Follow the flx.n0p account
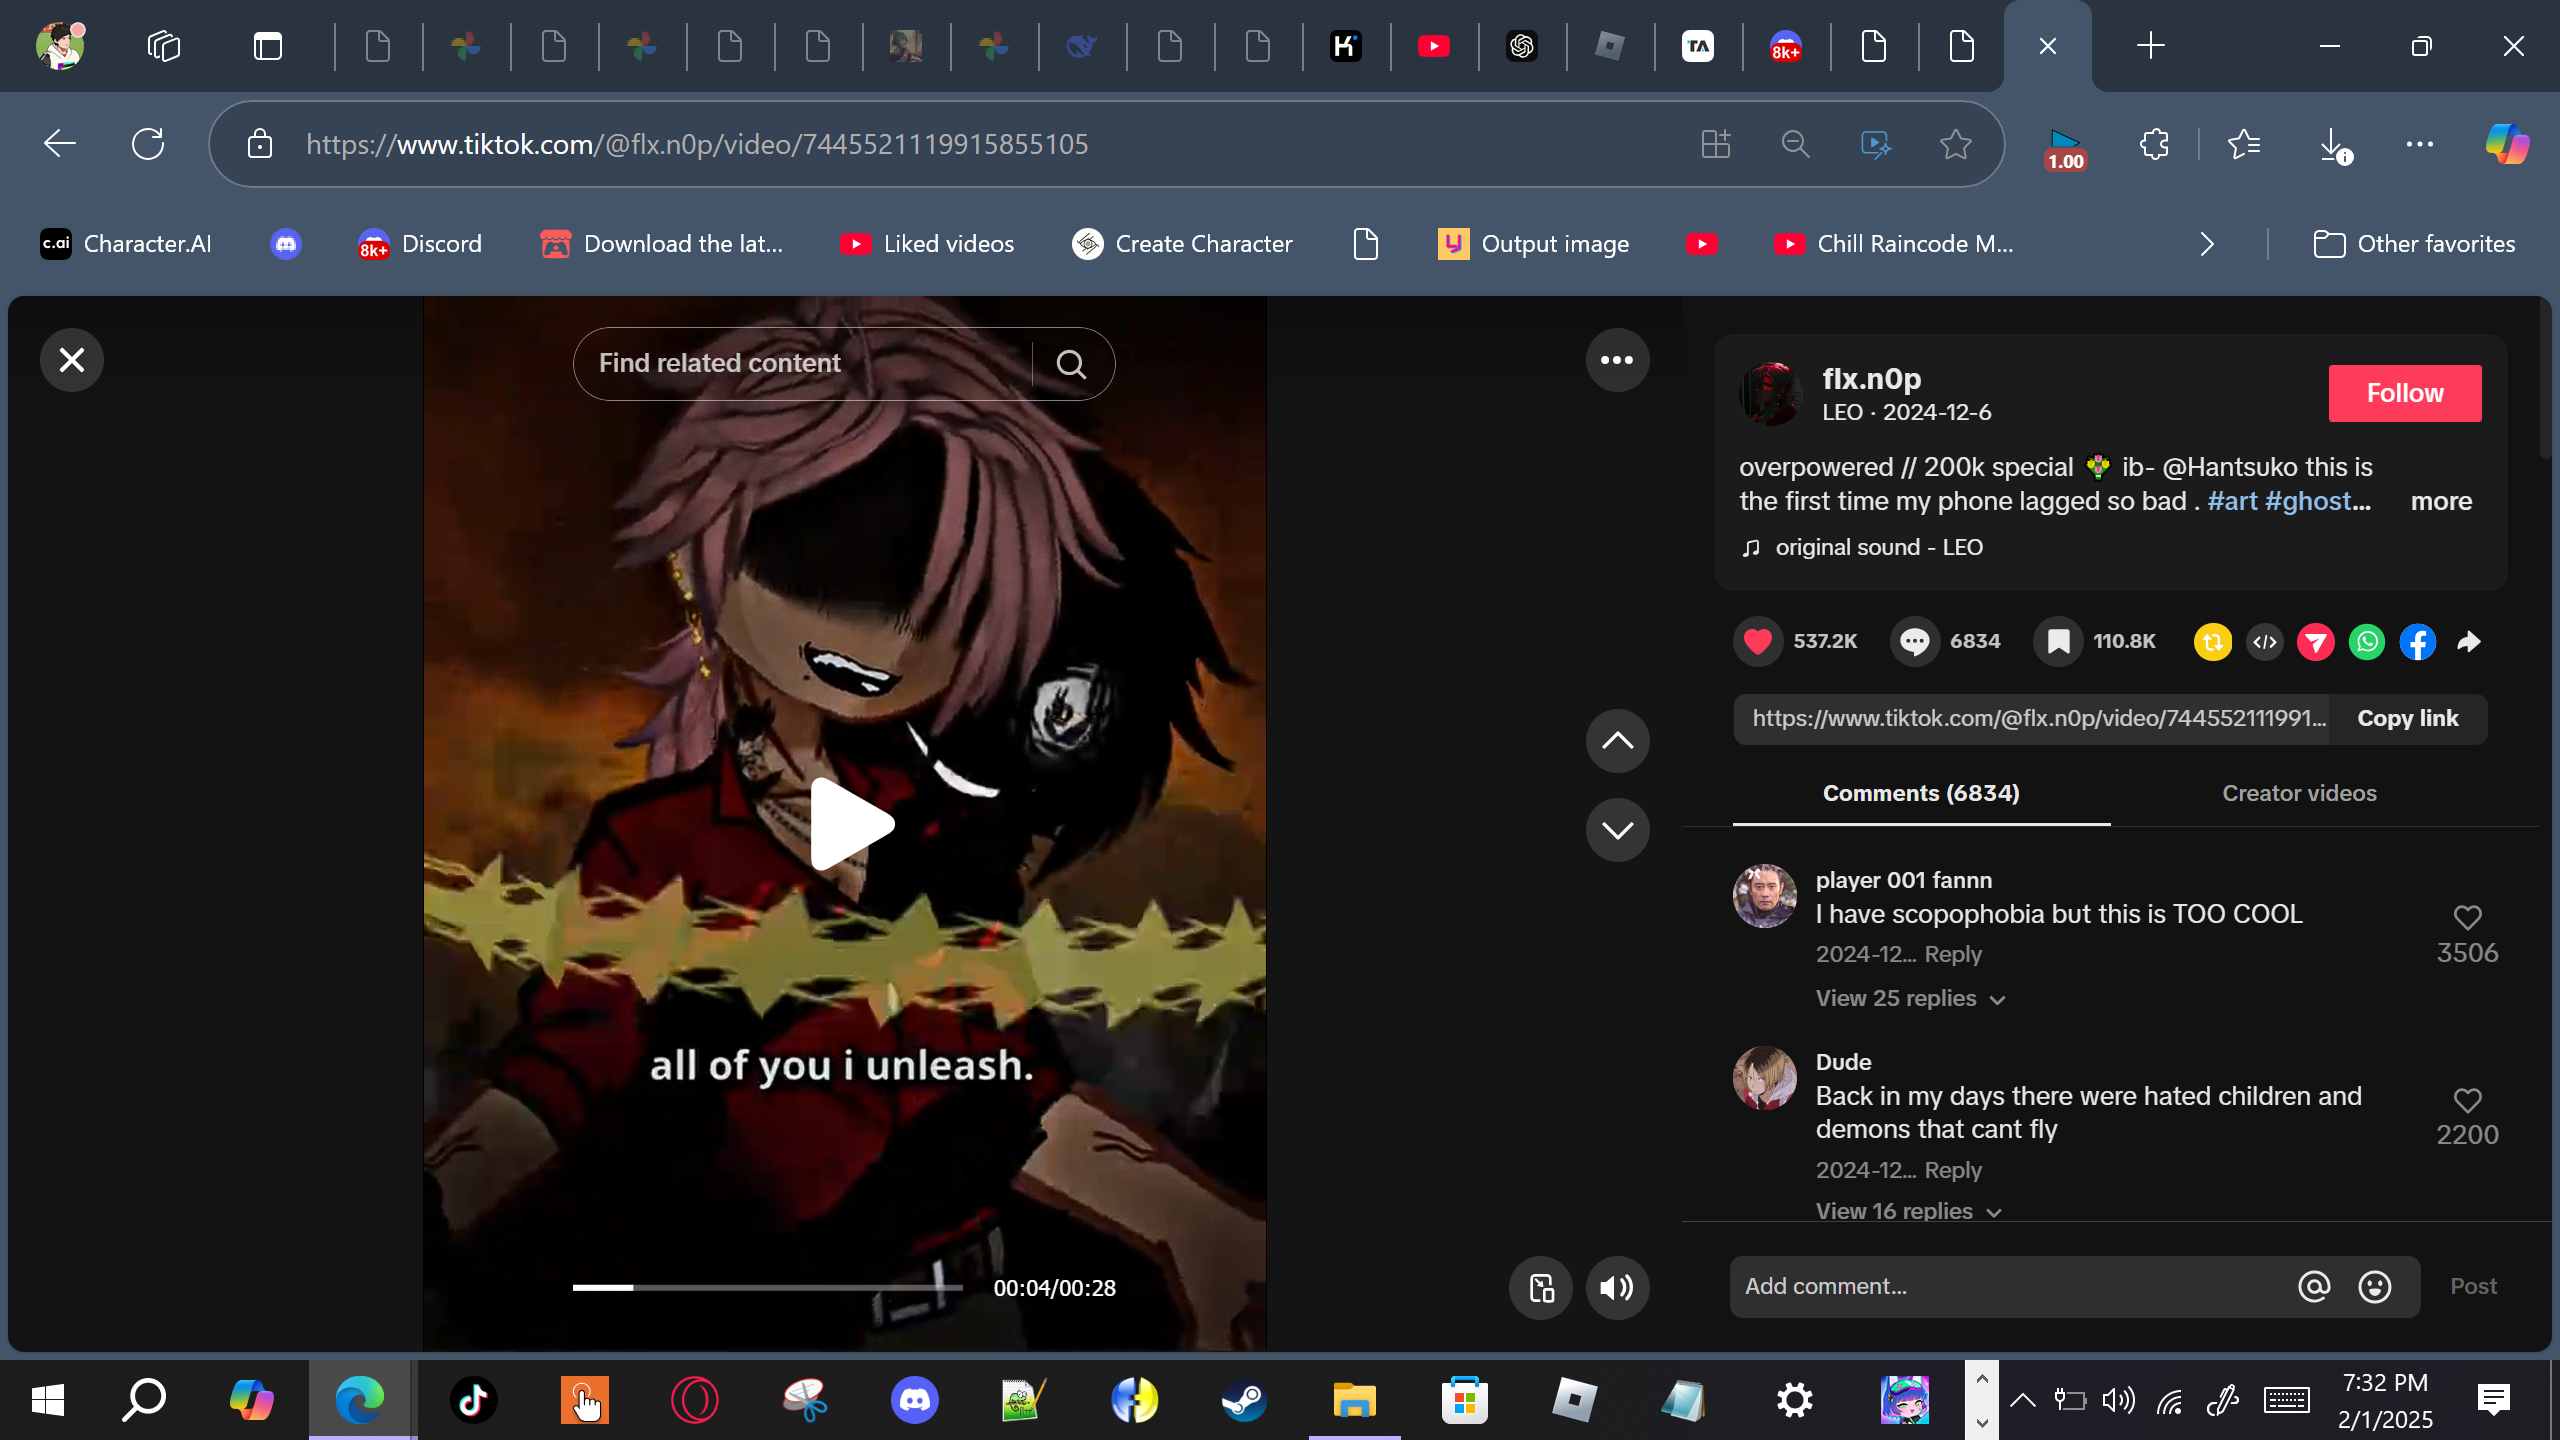This screenshot has width=2560, height=1440. pyautogui.click(x=2404, y=393)
